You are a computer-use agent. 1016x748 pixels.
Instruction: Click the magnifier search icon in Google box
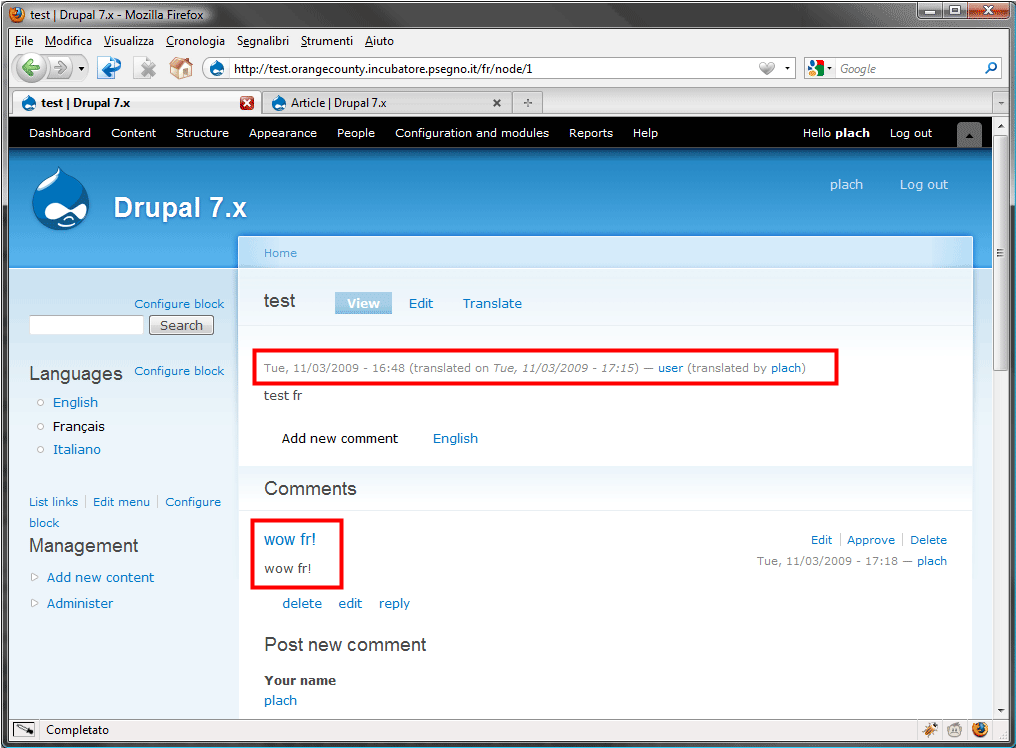click(x=991, y=68)
